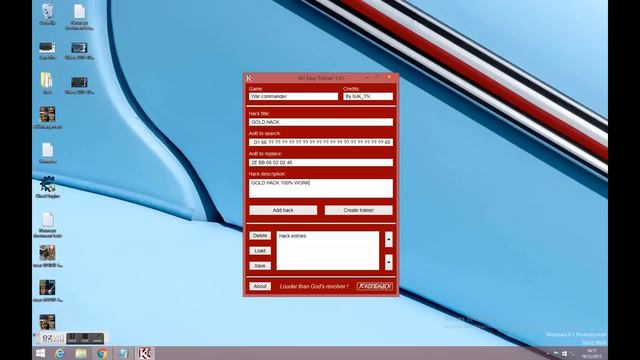
Task: Click the Kaizenmaxx logo in trainer window
Action: pos(375,287)
